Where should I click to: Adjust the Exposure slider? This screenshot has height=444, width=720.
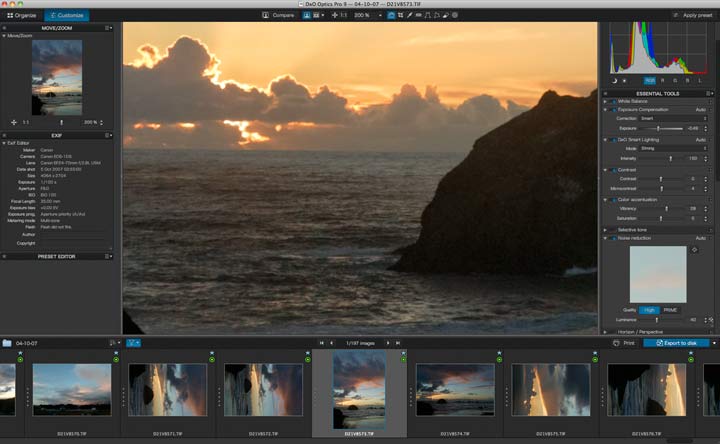tap(660, 128)
